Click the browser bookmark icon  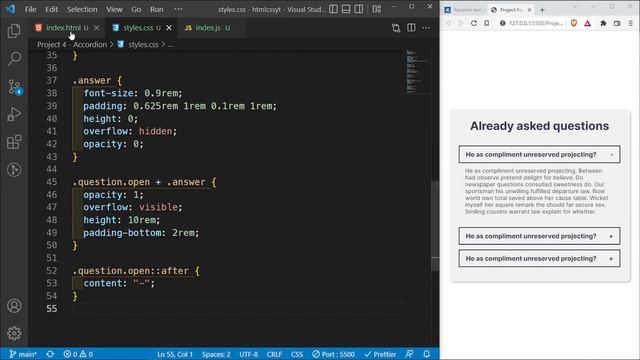tap(487, 23)
